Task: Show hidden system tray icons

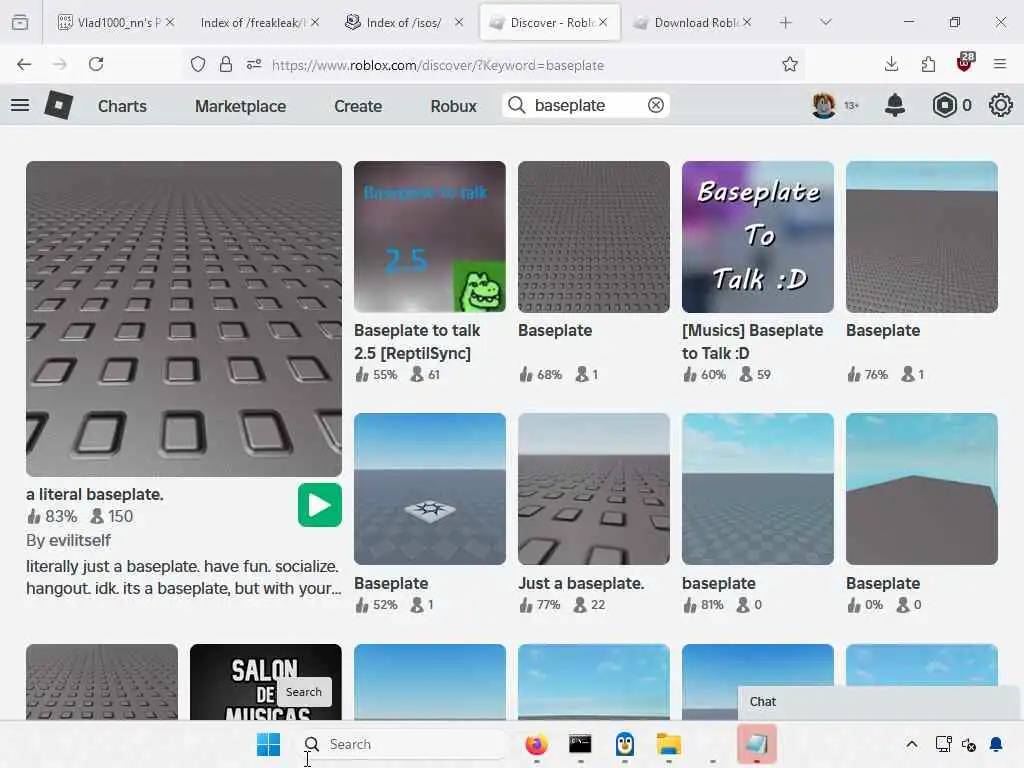Action: [912, 744]
